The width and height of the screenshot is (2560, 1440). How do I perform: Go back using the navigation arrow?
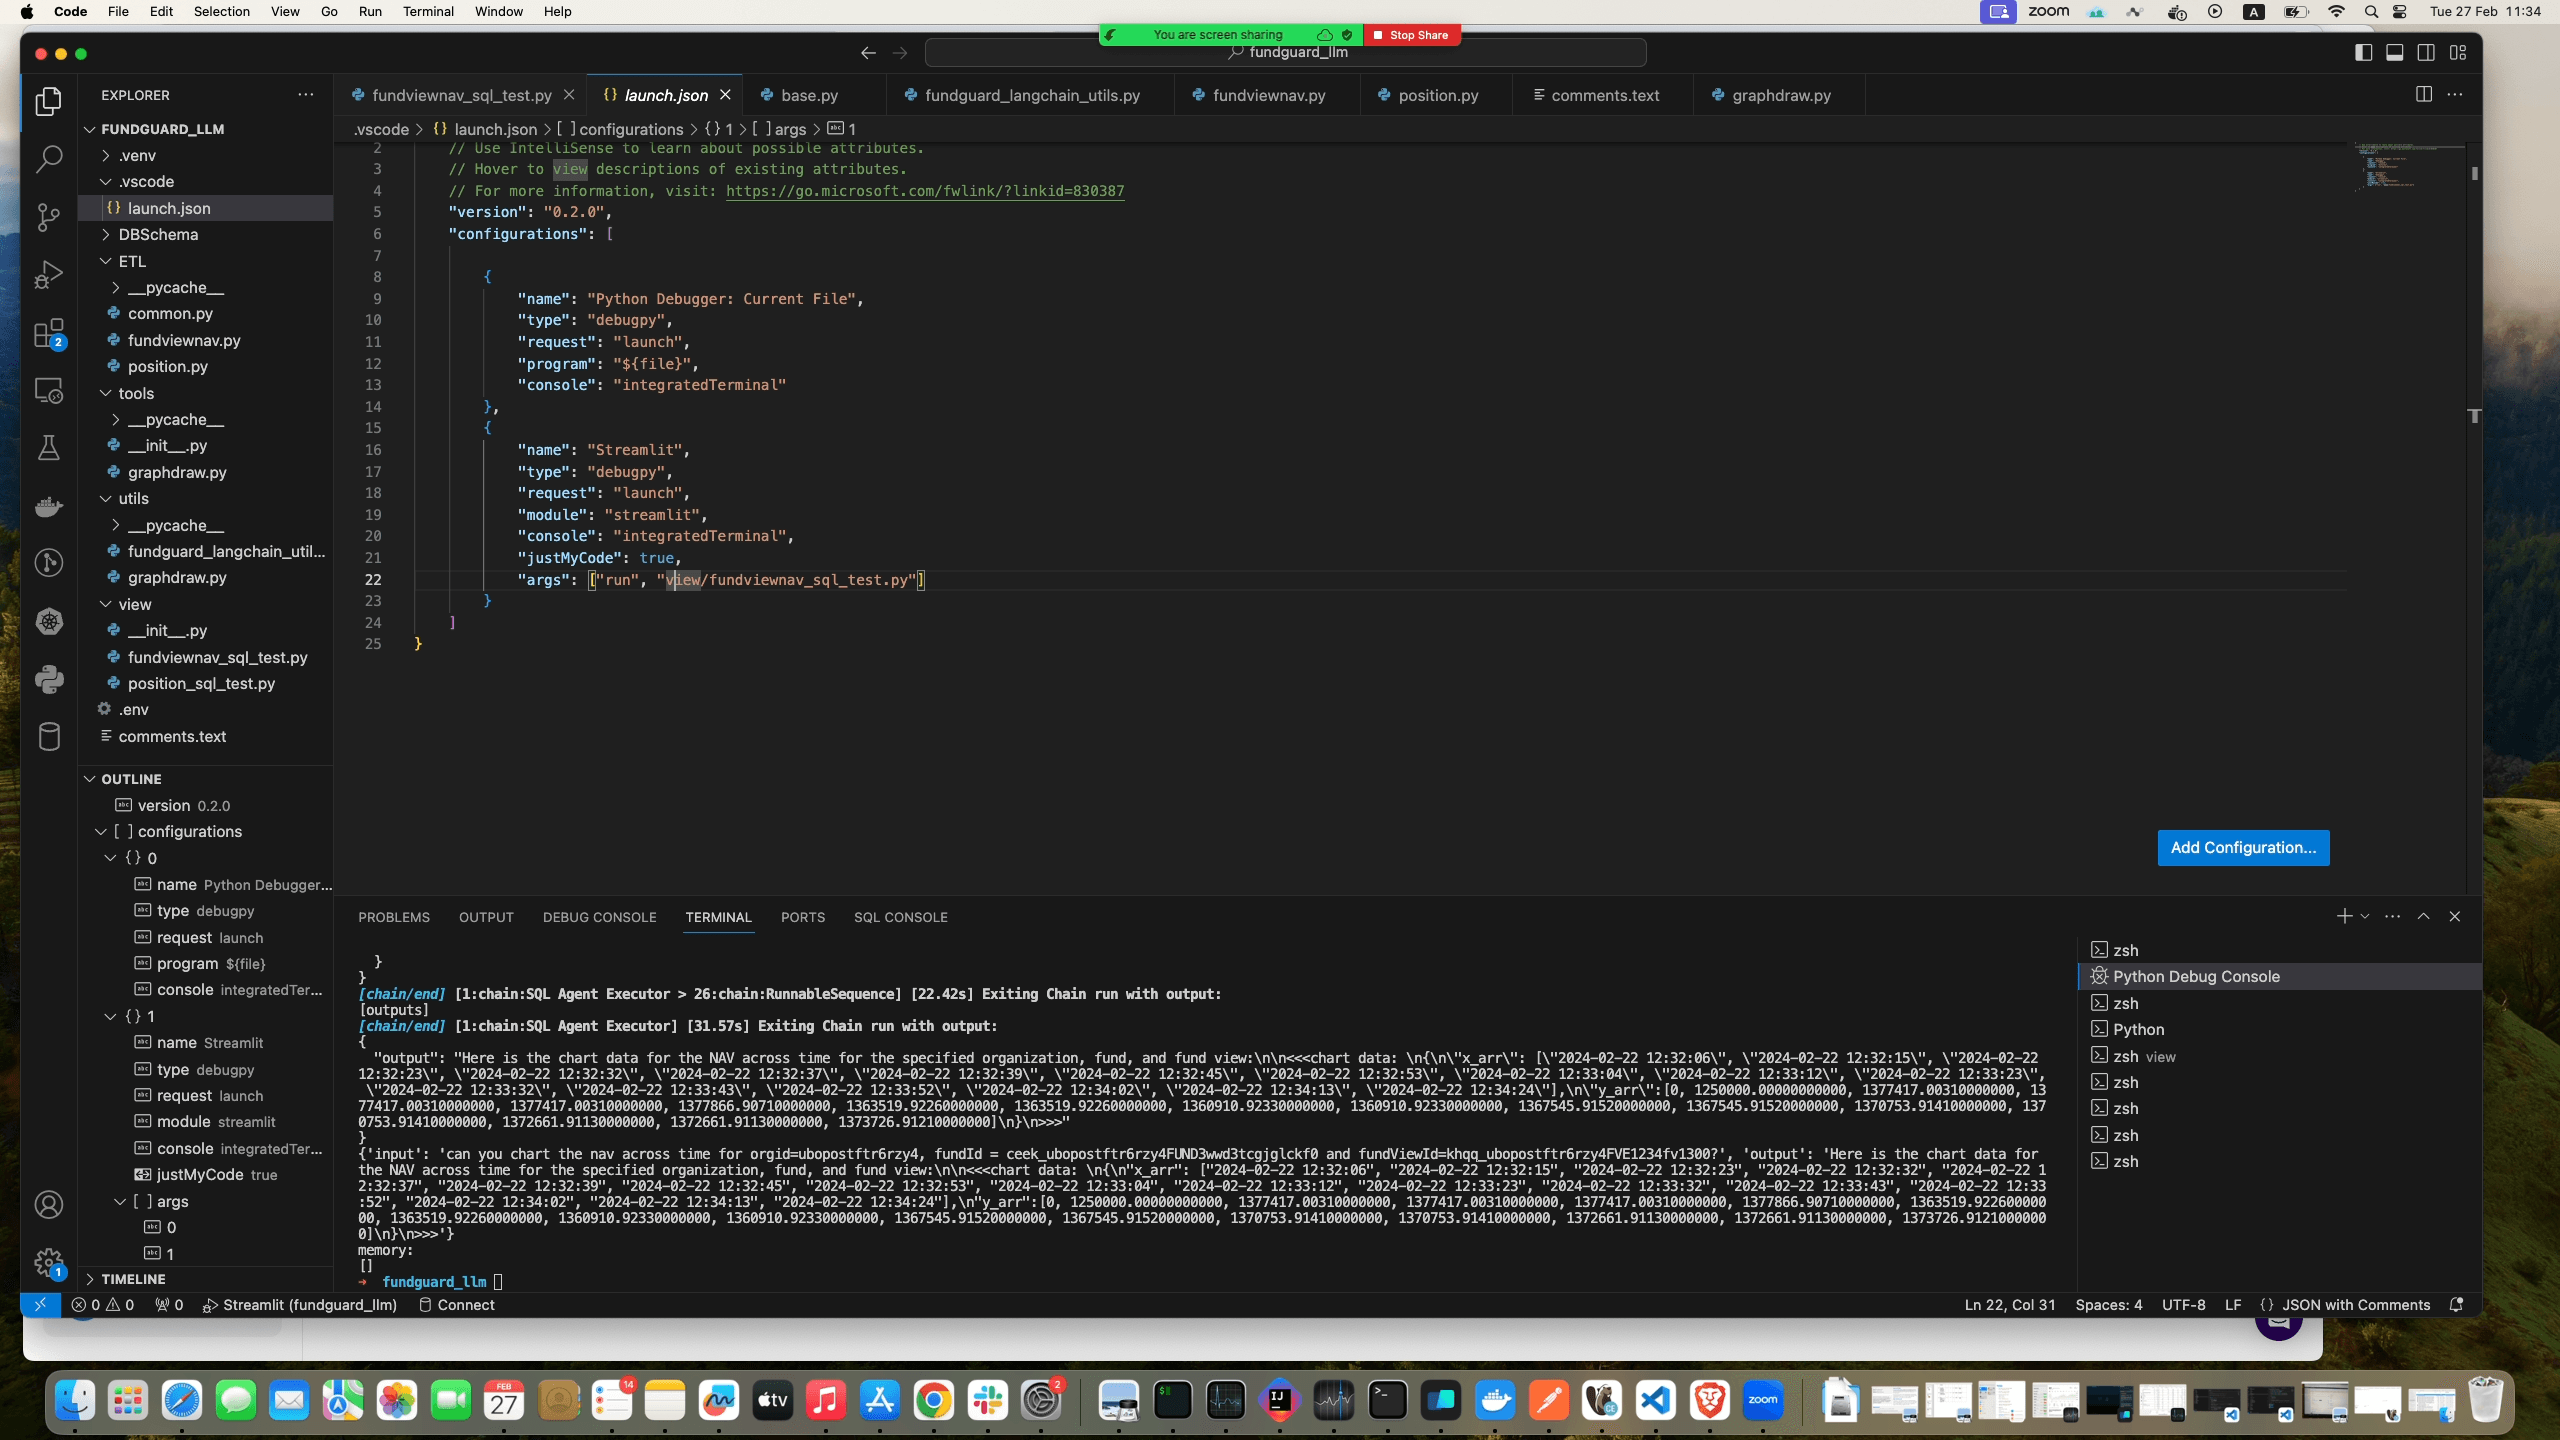[x=868, y=53]
